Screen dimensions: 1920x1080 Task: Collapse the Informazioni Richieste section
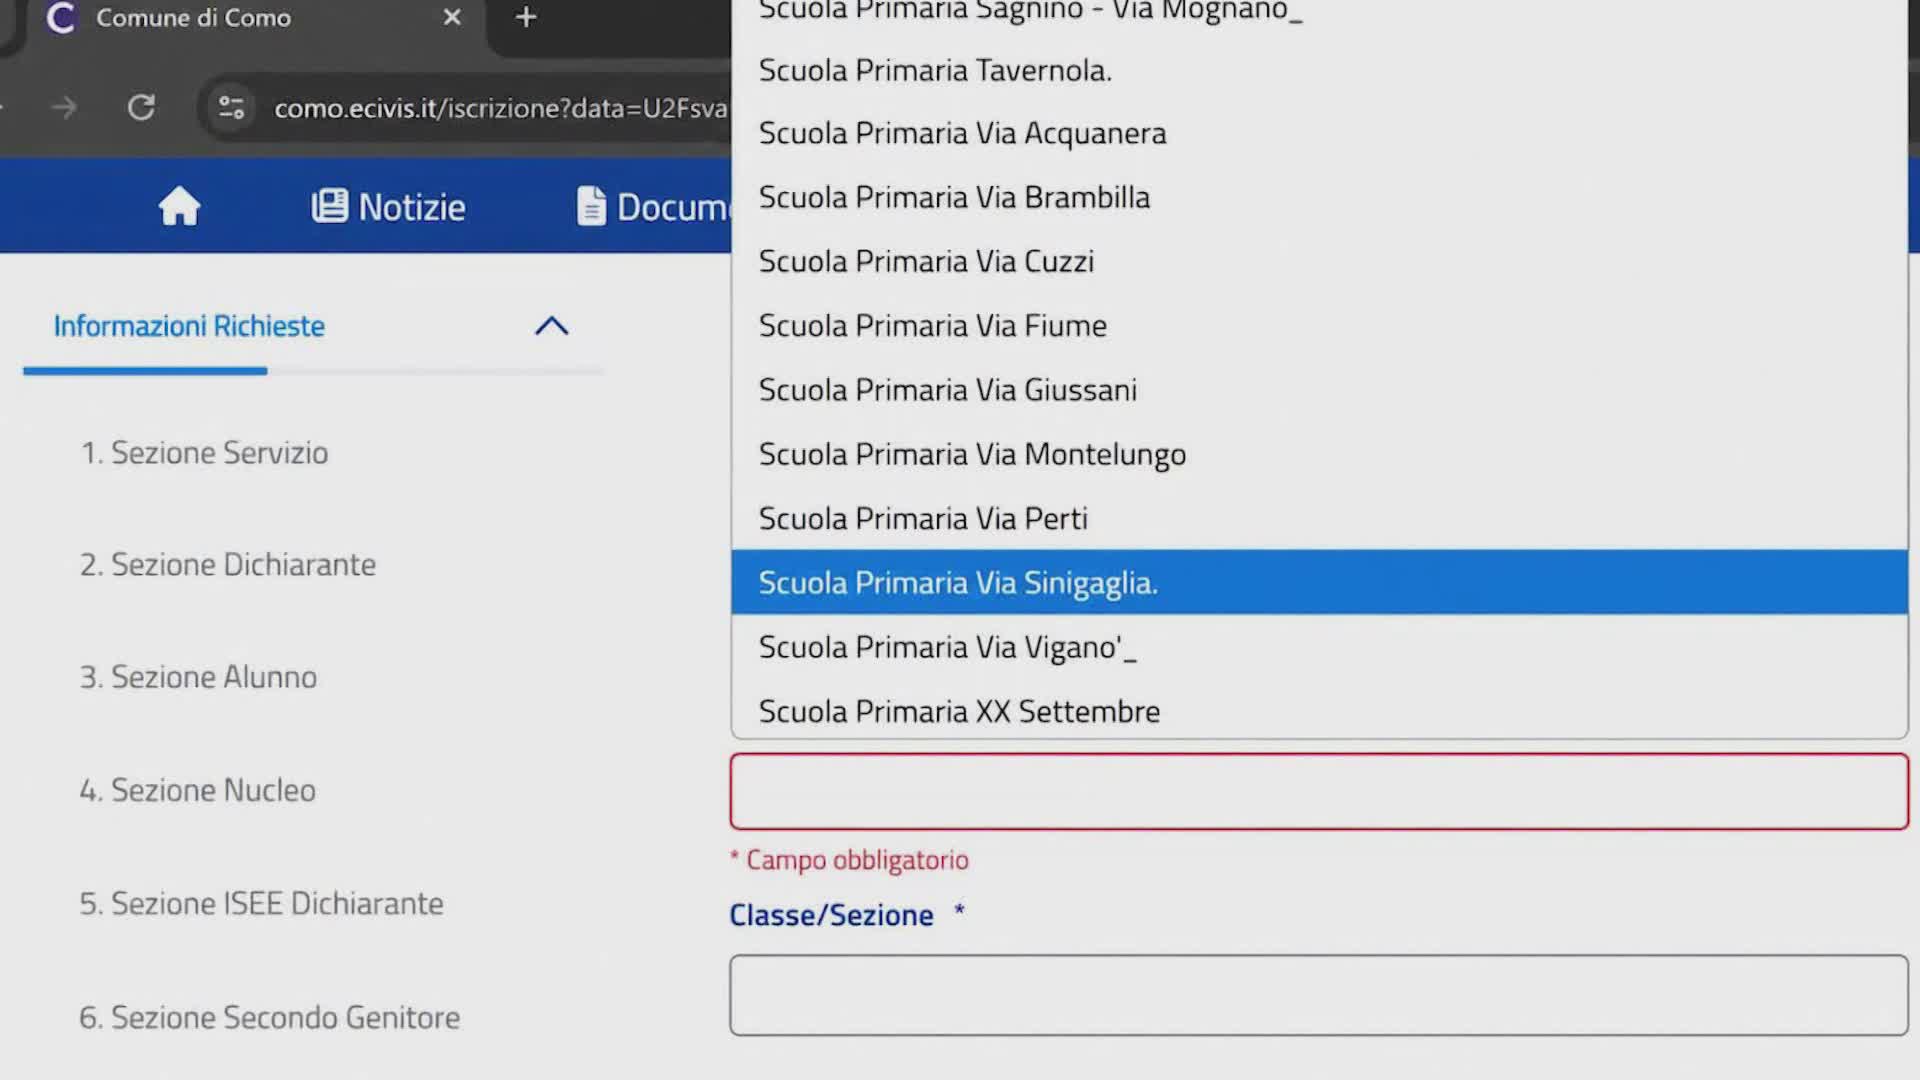click(551, 326)
